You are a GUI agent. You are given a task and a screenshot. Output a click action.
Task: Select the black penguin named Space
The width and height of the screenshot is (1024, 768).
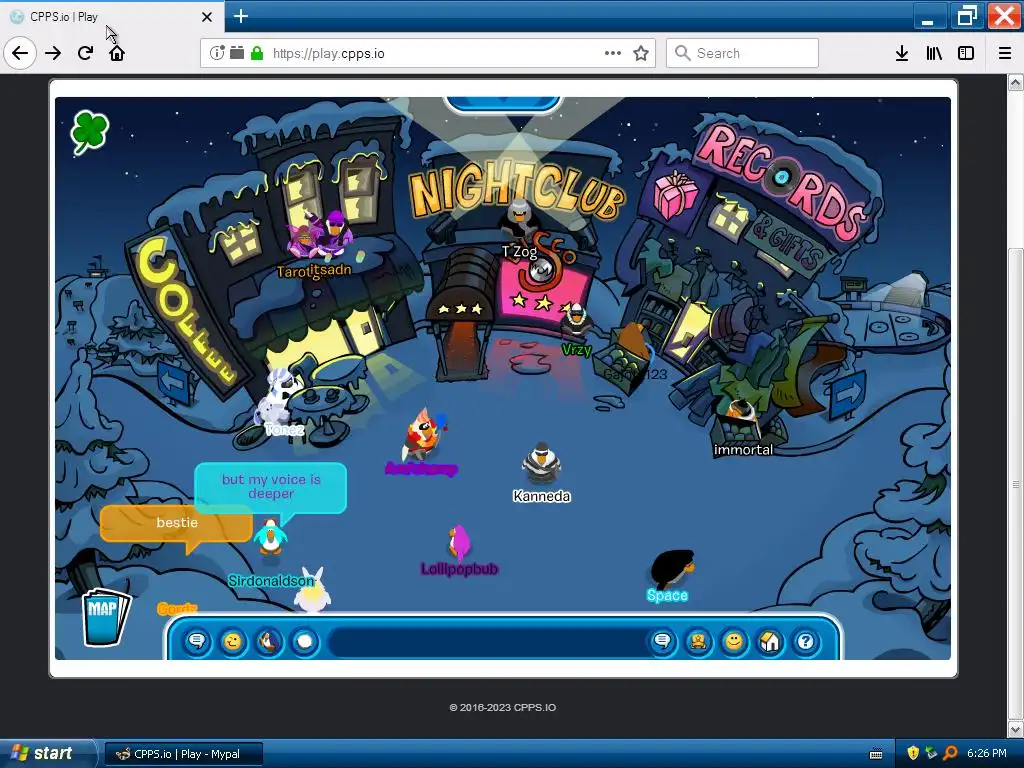point(672,568)
